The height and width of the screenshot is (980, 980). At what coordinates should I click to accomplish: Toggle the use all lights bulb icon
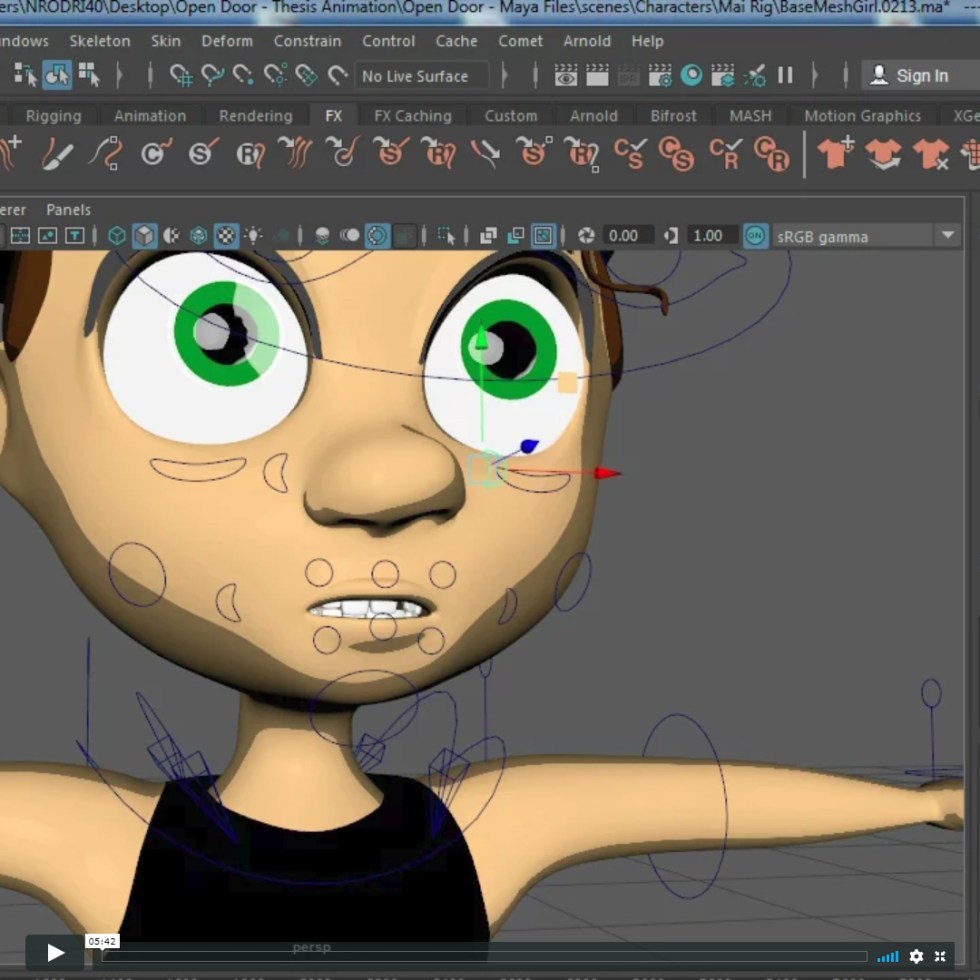[x=254, y=236]
